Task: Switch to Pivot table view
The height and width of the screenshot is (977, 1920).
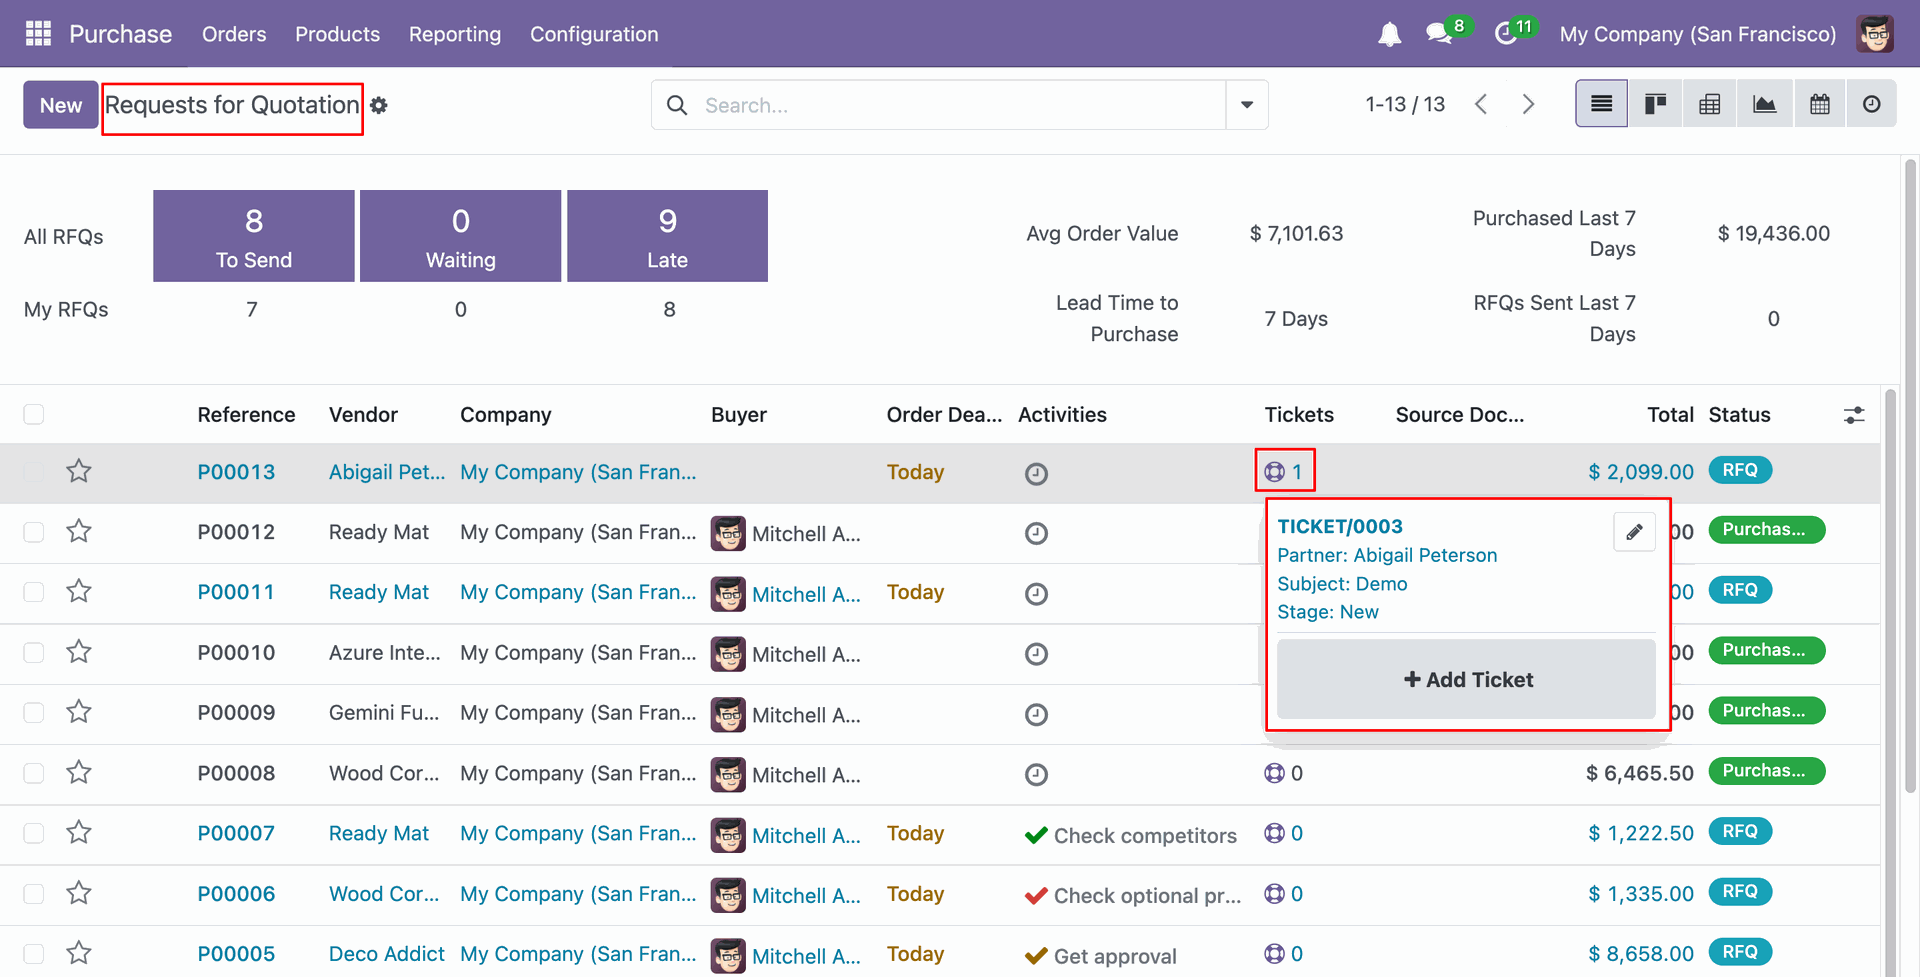Action: click(x=1710, y=104)
